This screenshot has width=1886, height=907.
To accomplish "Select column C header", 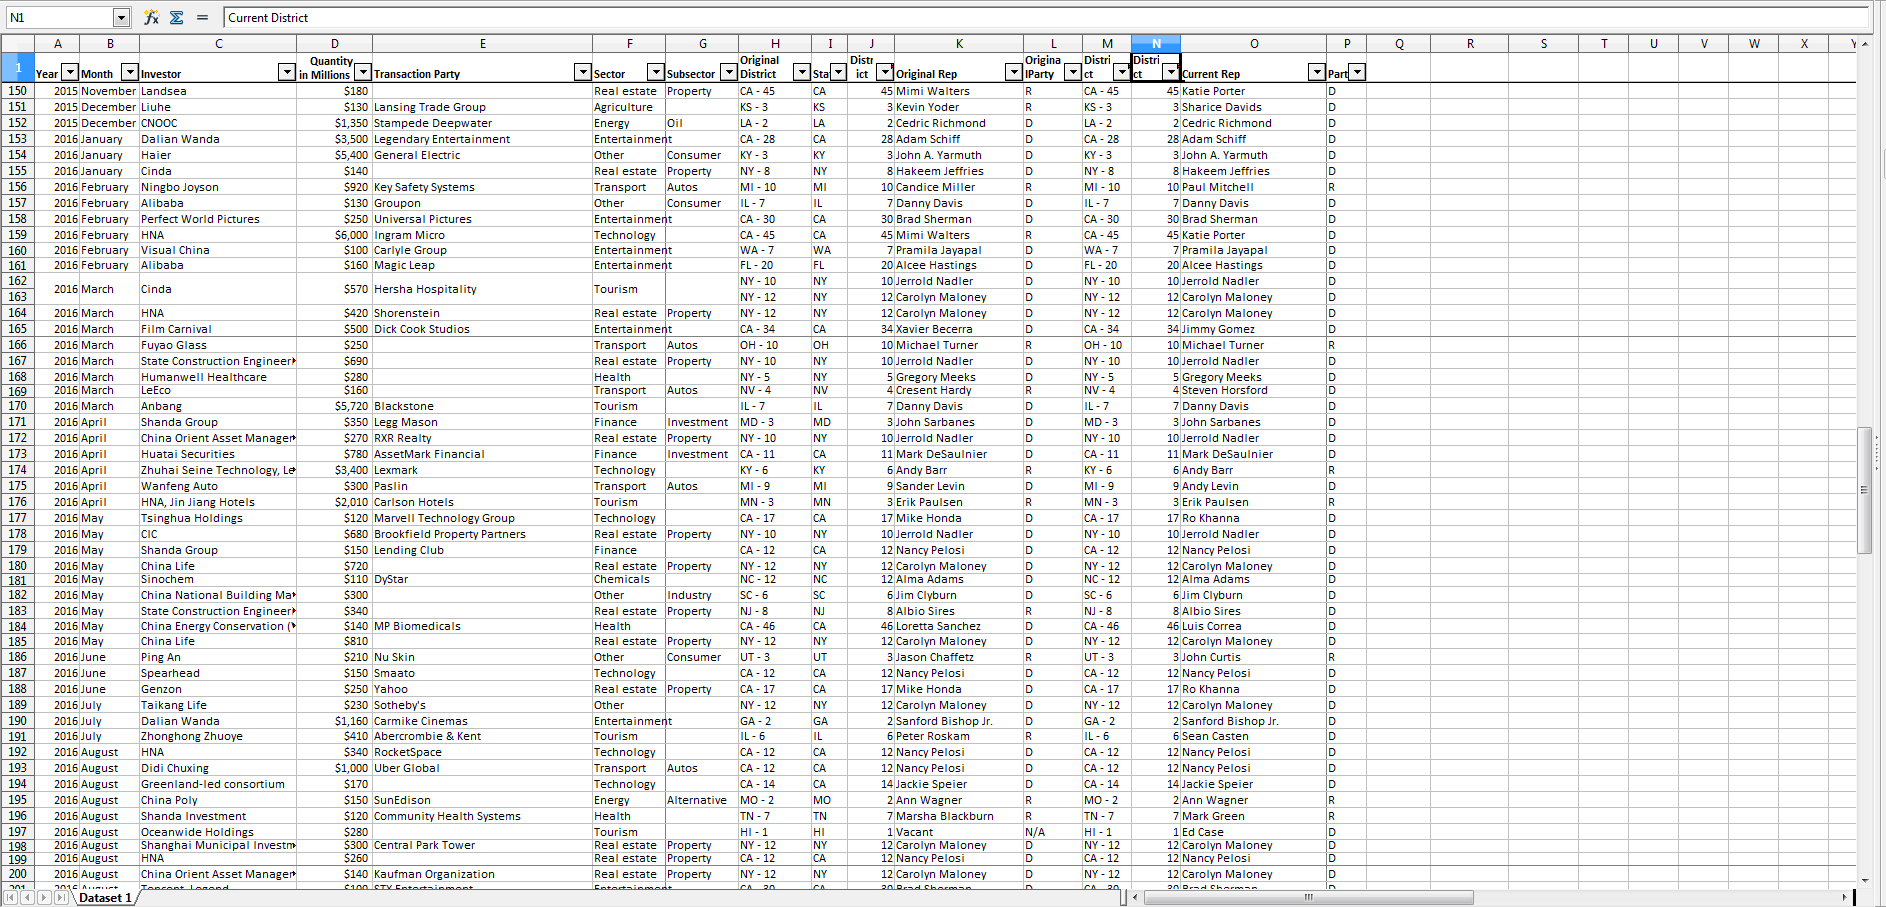I will [218, 43].
